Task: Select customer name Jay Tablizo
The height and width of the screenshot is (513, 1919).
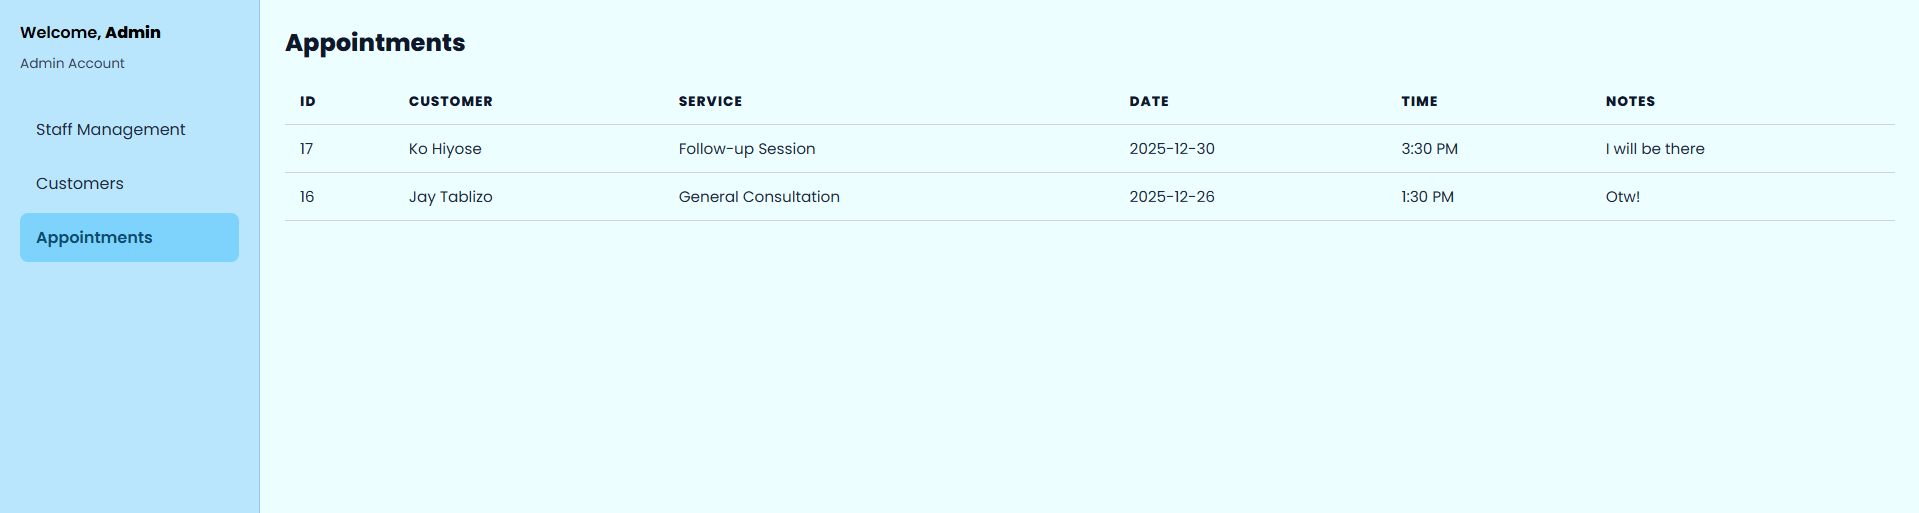Action: 450,197
